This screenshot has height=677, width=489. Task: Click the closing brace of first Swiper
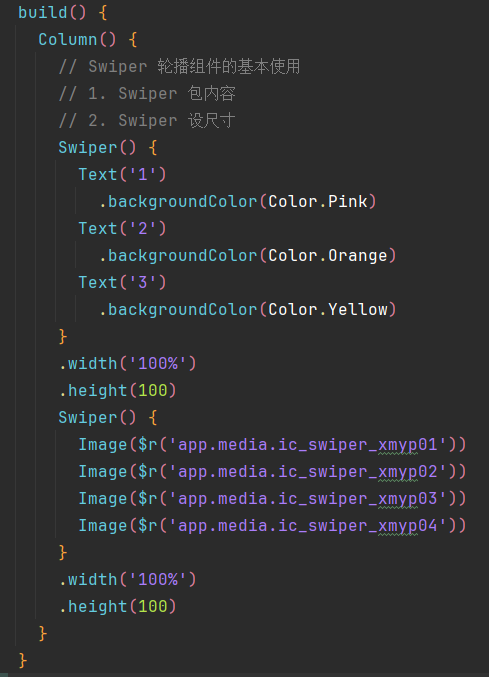63,336
